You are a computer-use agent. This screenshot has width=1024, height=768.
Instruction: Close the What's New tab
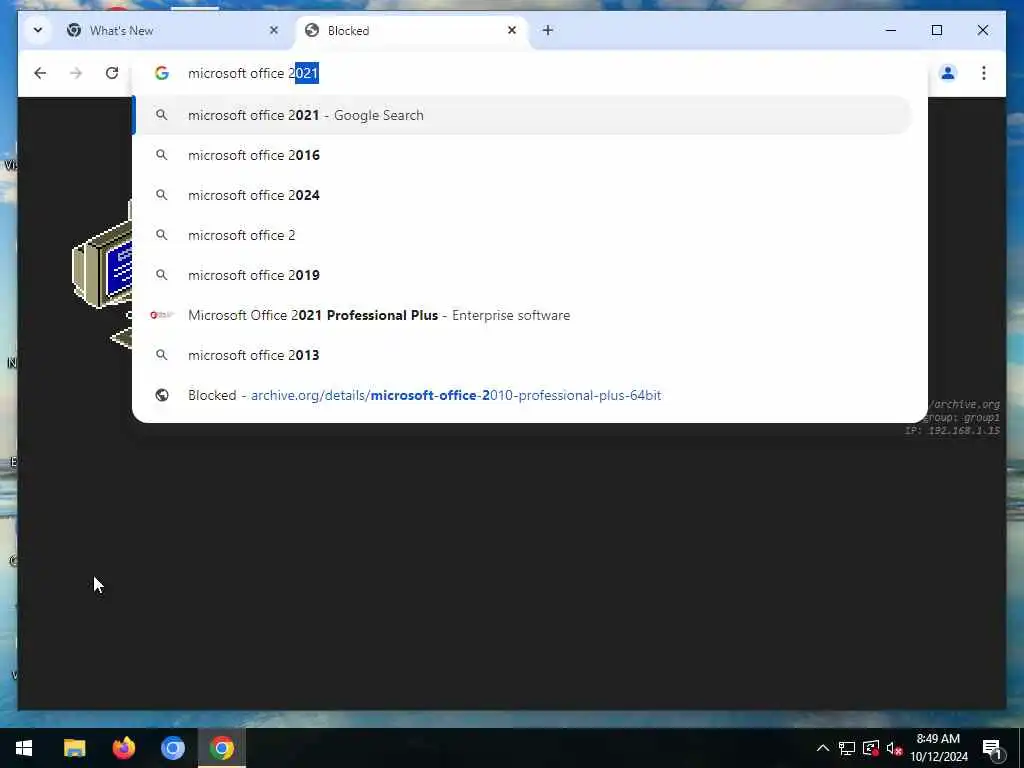tap(274, 30)
